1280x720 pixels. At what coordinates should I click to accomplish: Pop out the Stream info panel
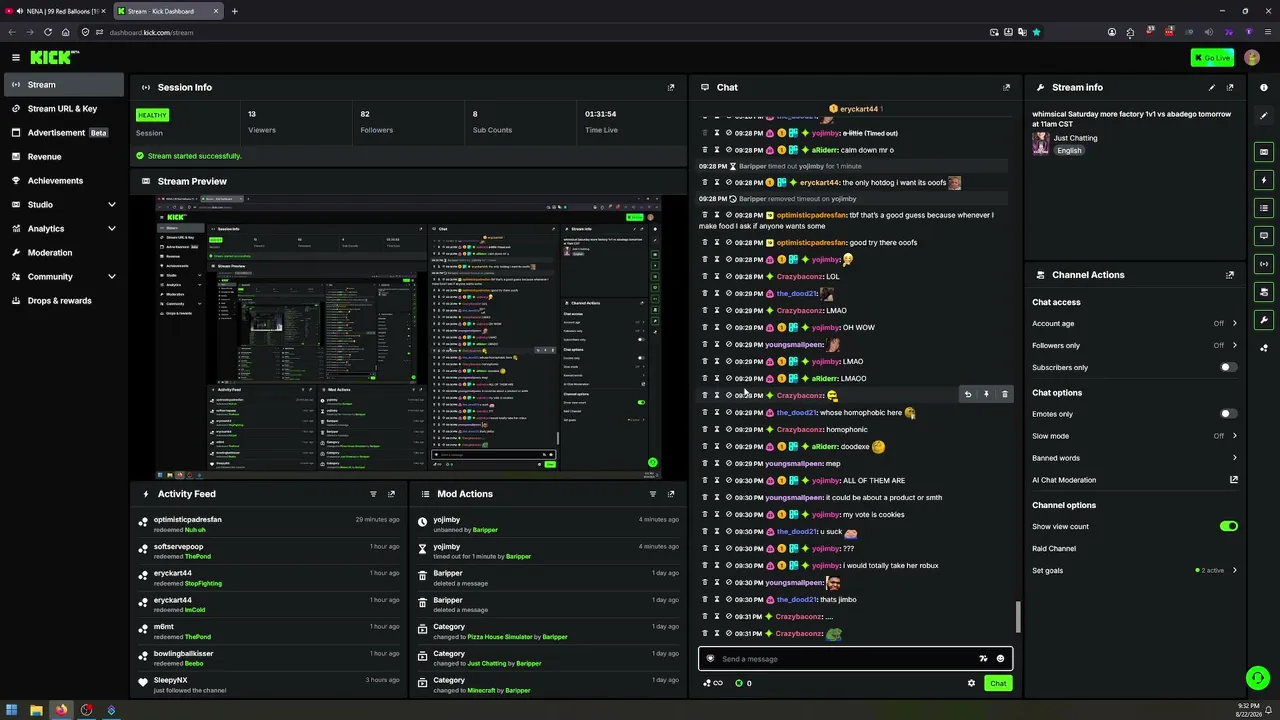coord(1230,87)
